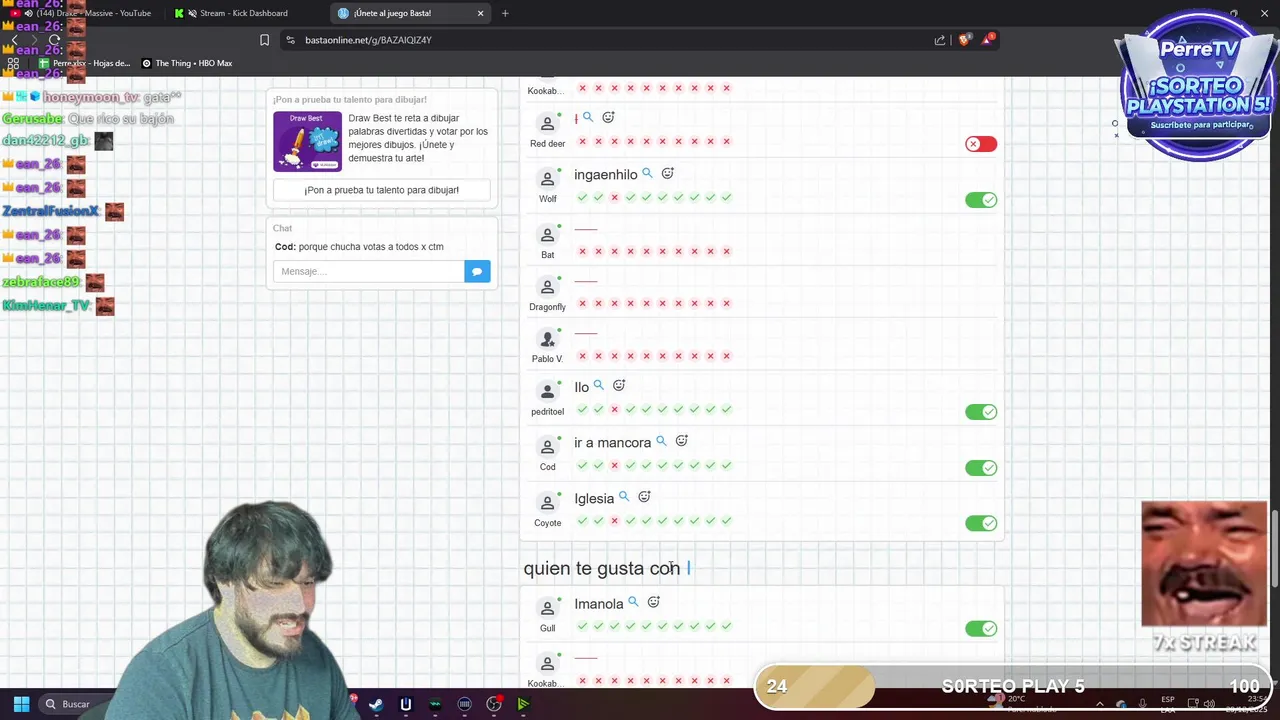This screenshot has width=1280, height=720.
Task: Search the answer 'Iglesia' via magnifier
Action: pos(624,498)
